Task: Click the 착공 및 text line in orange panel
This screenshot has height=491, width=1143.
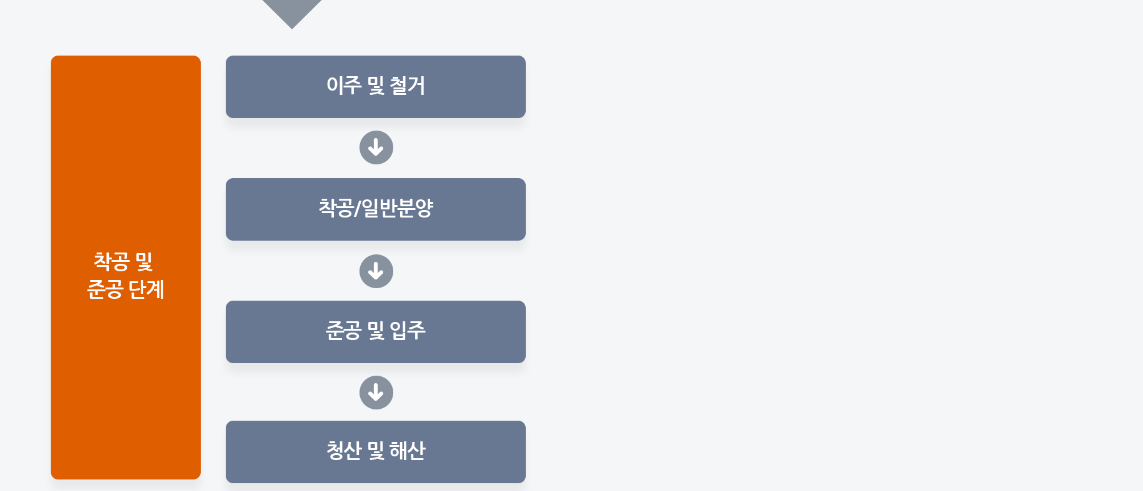Action: tap(123, 261)
